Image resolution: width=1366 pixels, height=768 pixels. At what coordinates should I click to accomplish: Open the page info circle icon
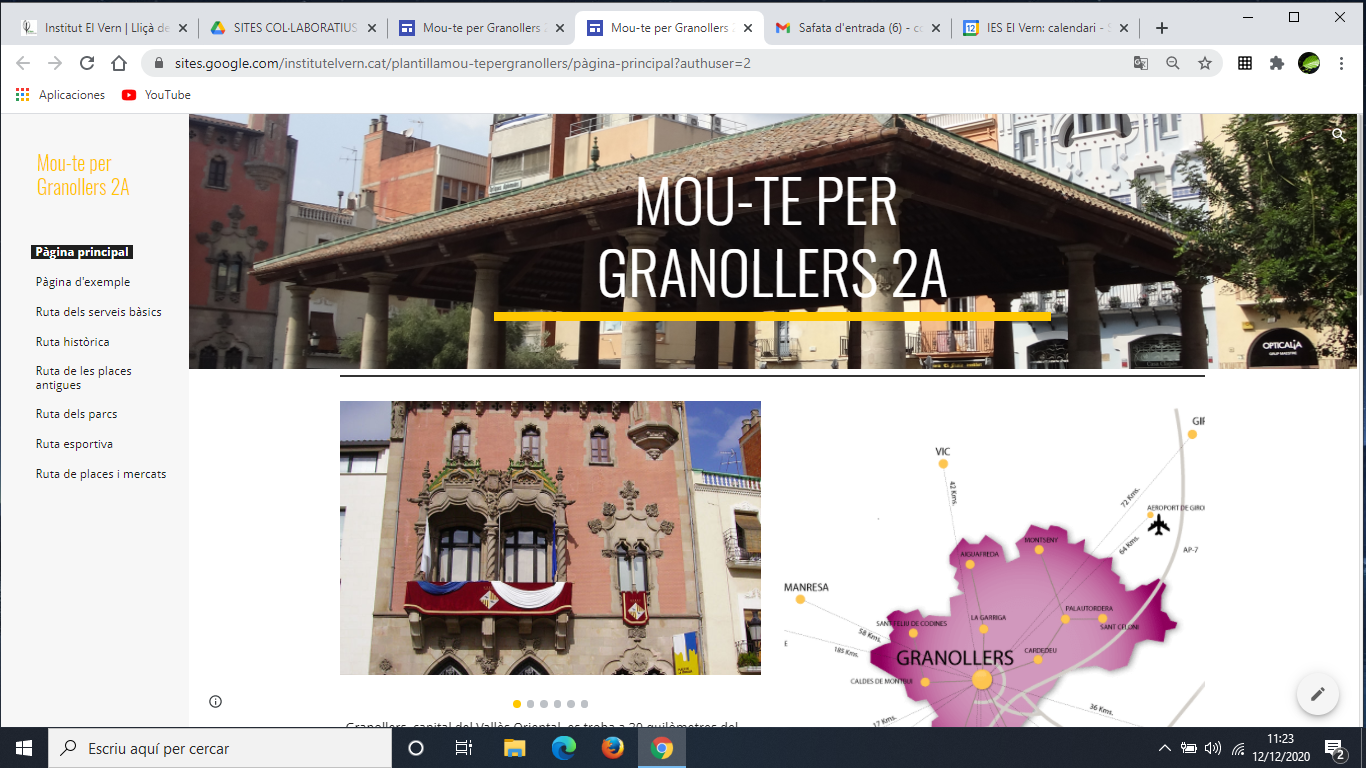(x=215, y=701)
